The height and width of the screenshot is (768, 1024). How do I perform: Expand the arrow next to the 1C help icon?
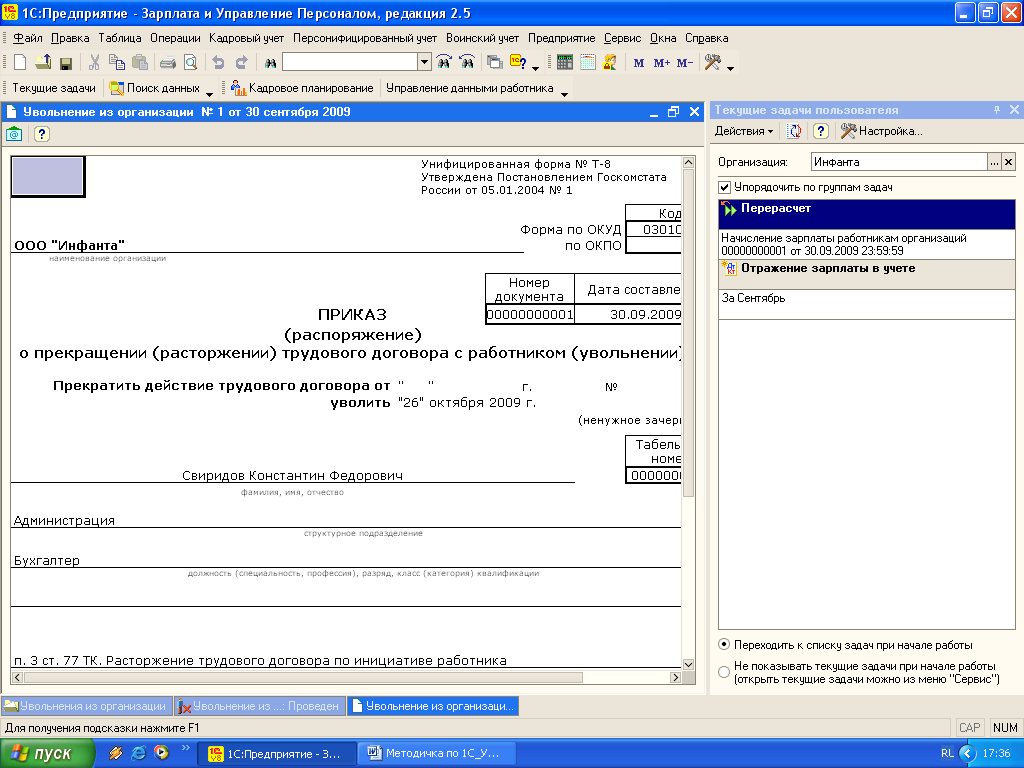(x=536, y=67)
